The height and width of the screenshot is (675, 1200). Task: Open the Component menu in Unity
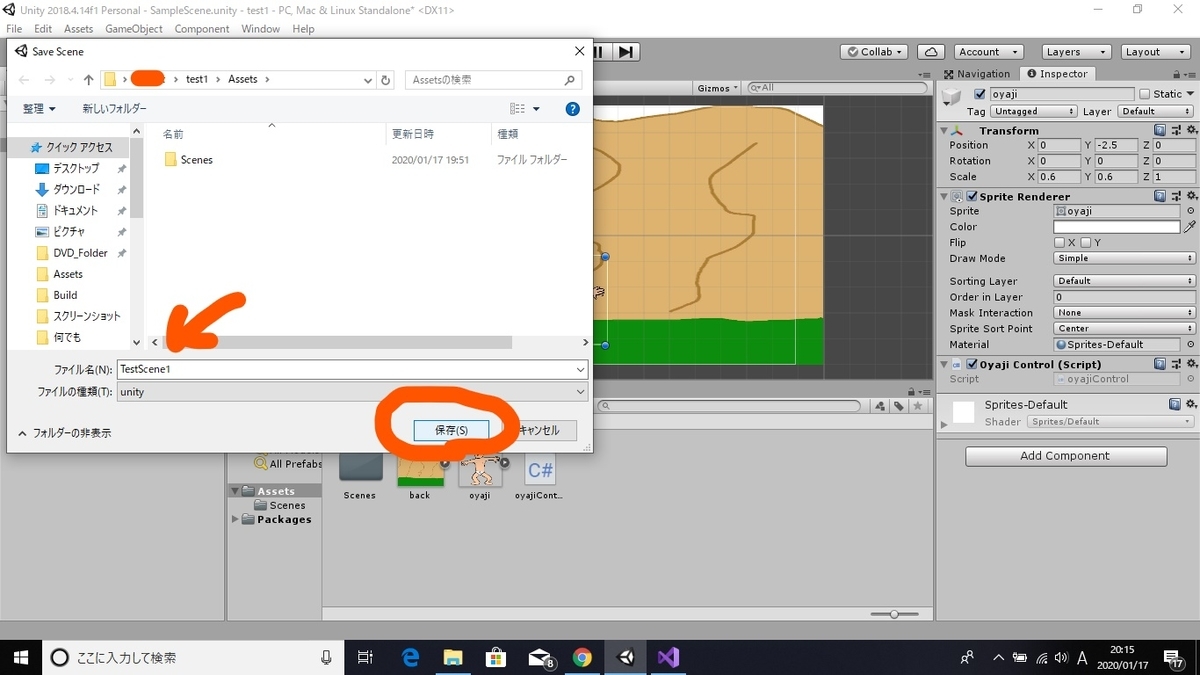click(x=202, y=29)
